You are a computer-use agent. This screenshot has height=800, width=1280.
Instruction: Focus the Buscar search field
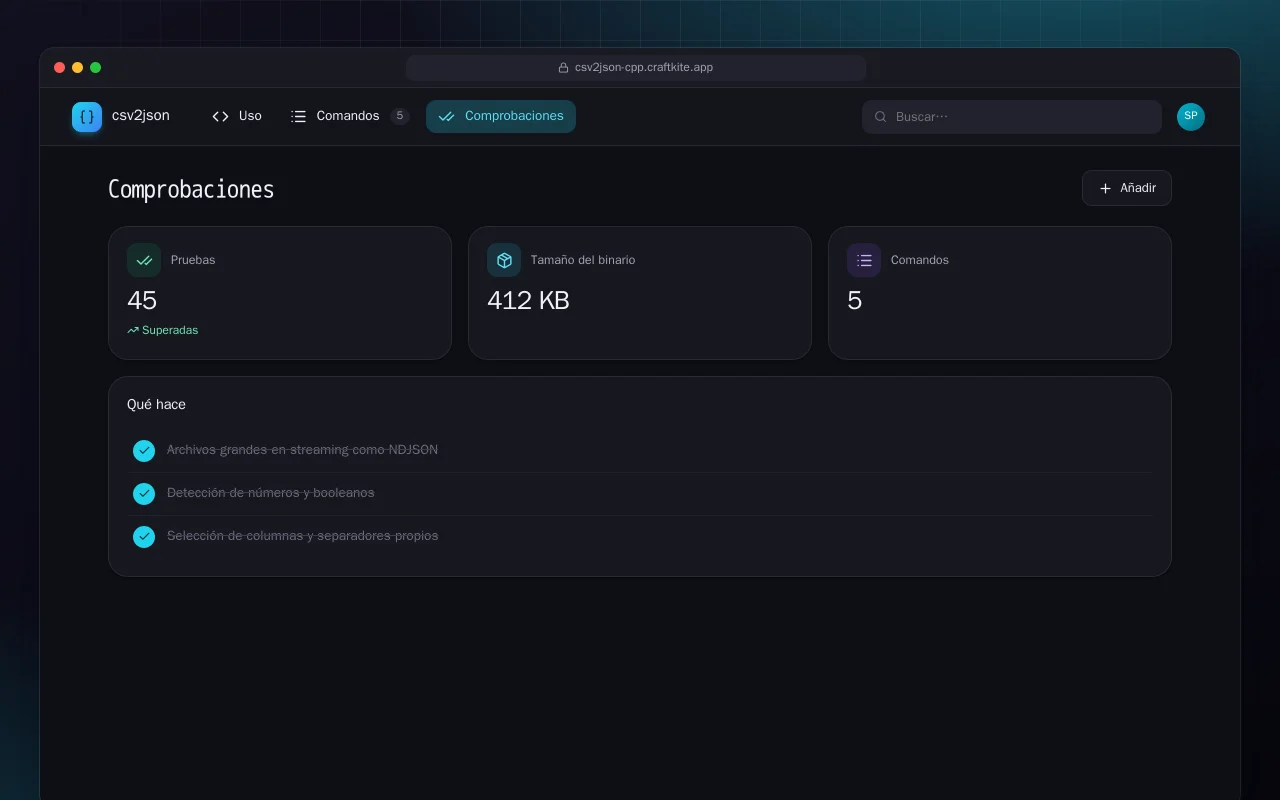[1012, 117]
